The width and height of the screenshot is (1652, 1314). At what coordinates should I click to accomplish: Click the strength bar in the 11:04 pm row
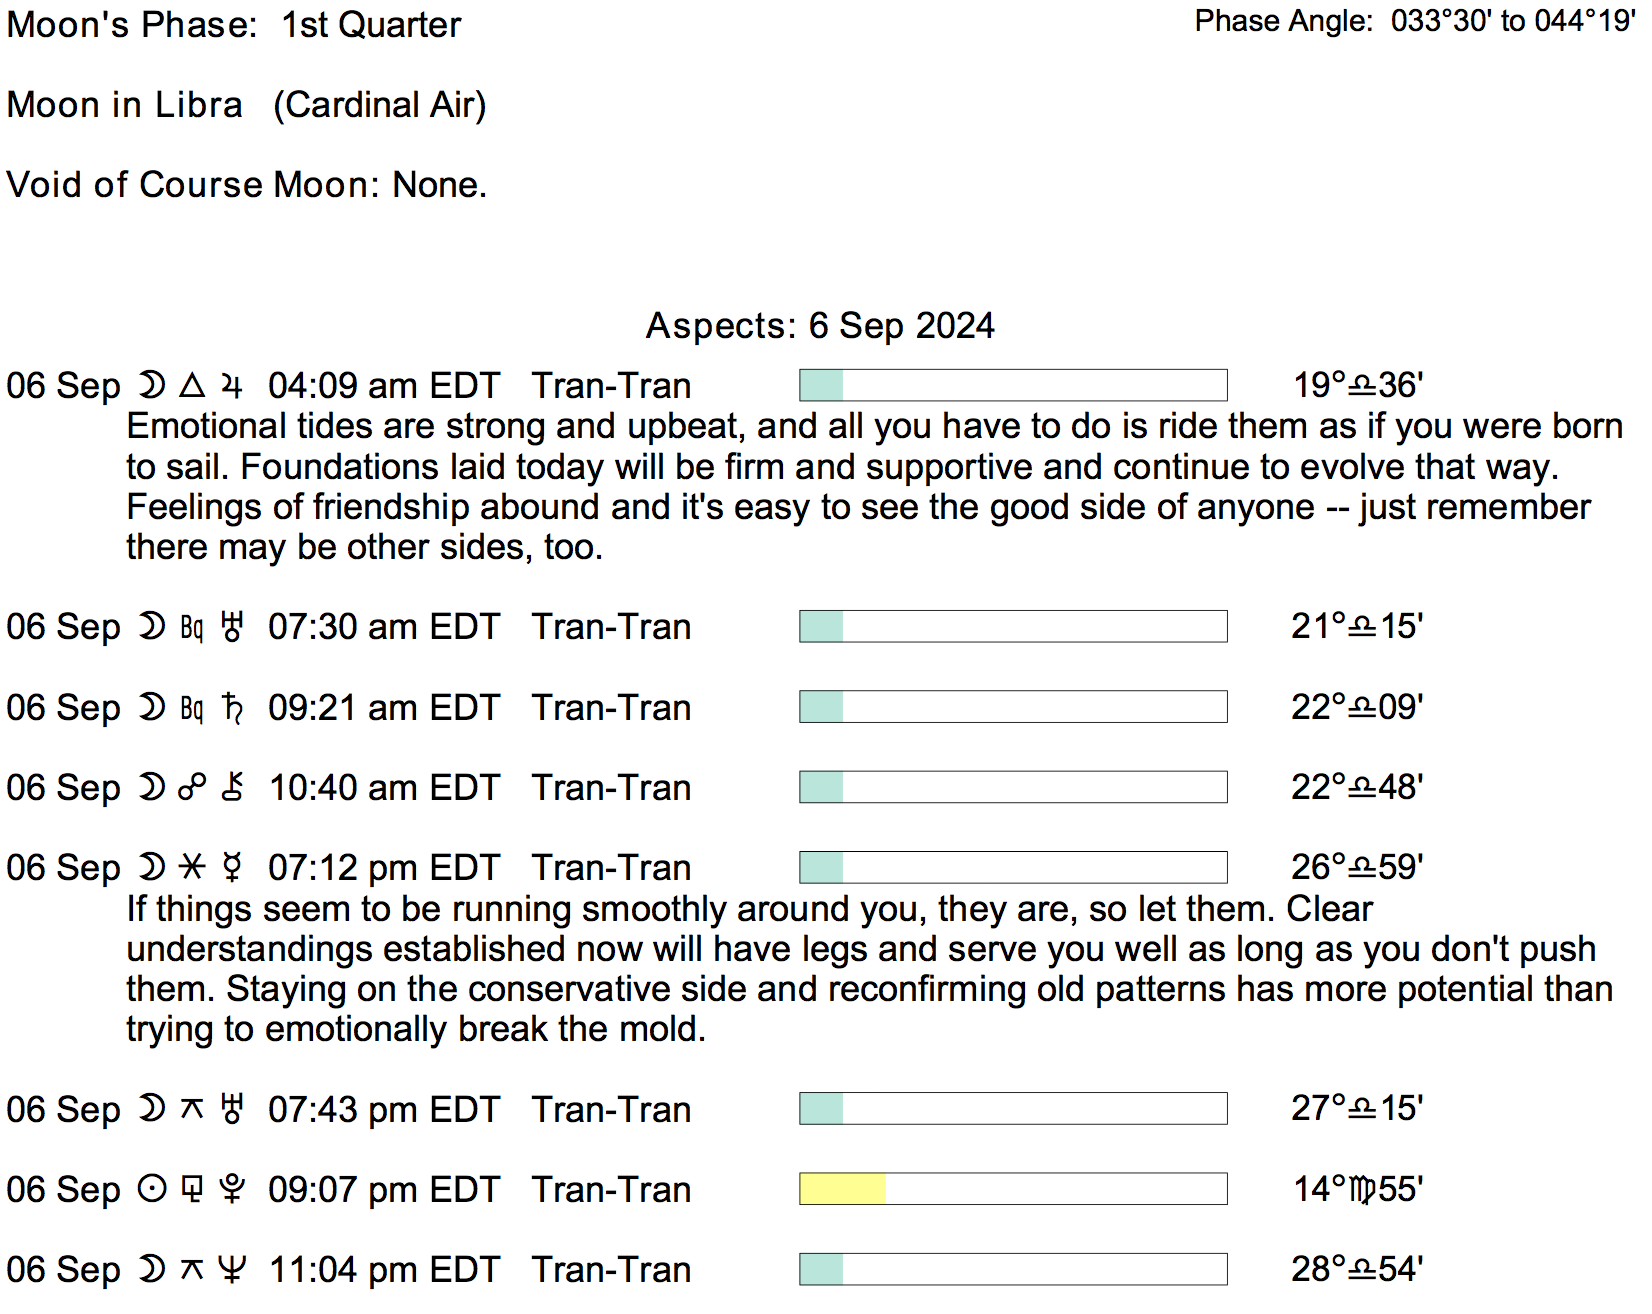pos(1013,1269)
